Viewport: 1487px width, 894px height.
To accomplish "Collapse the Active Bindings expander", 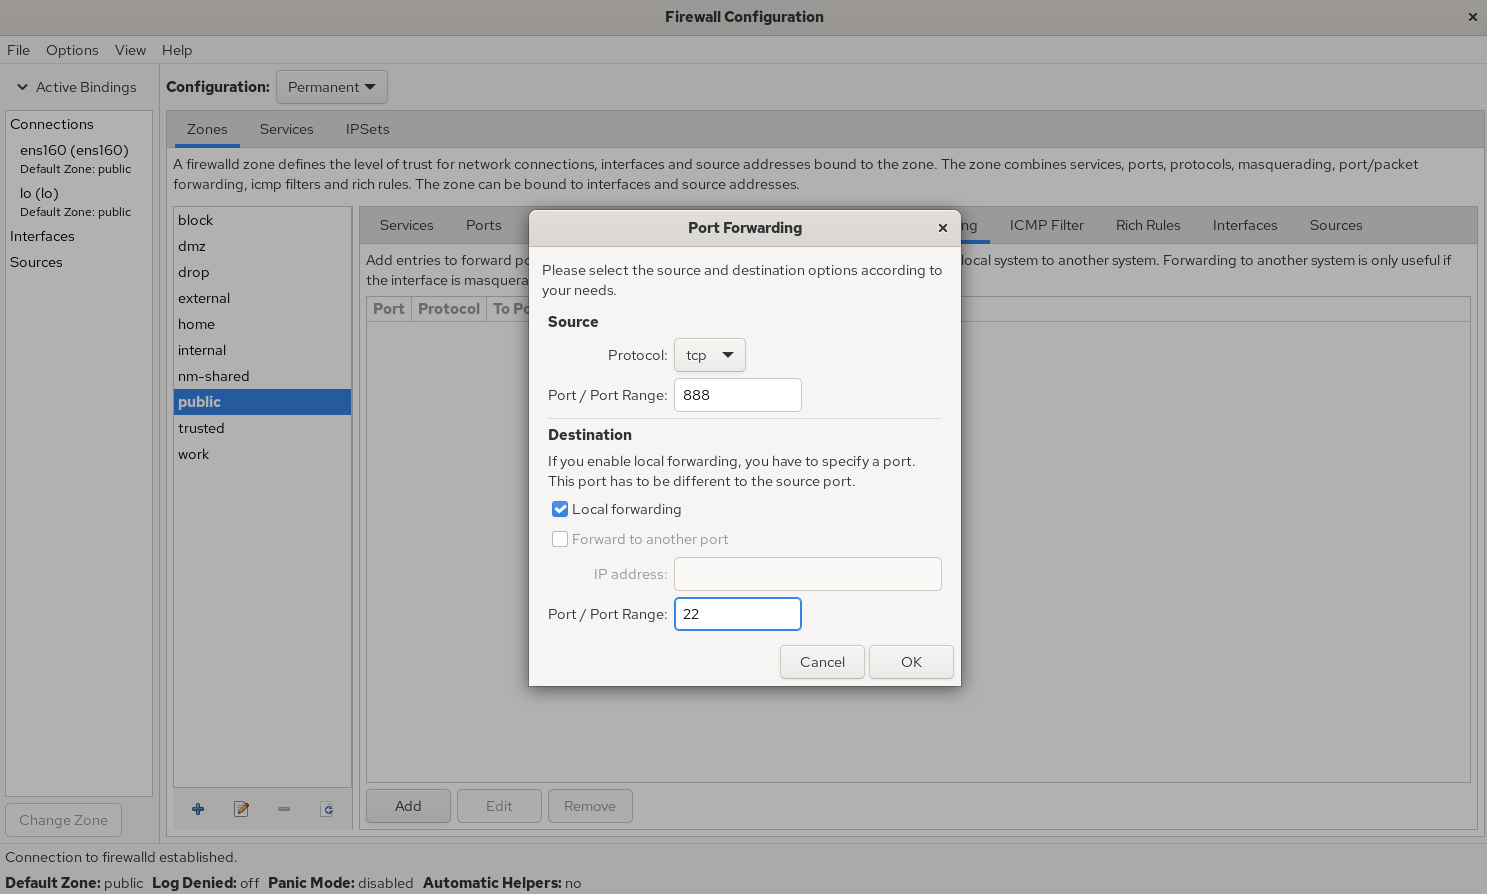I will (22, 87).
